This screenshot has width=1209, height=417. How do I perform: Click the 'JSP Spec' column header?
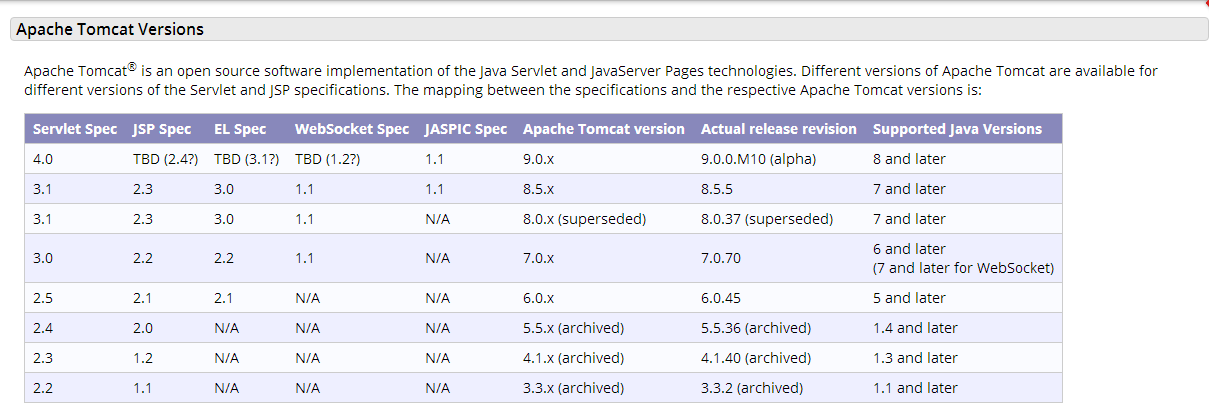point(162,129)
